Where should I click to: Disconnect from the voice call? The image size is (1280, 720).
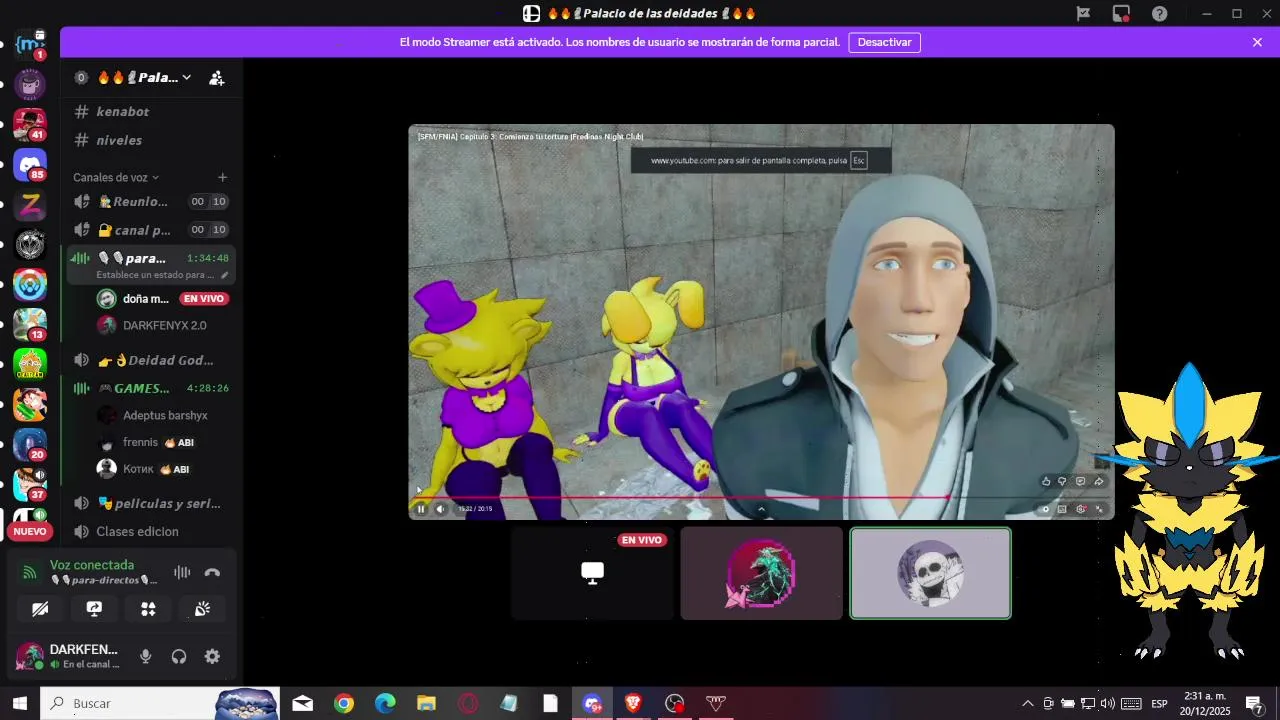click(212, 573)
